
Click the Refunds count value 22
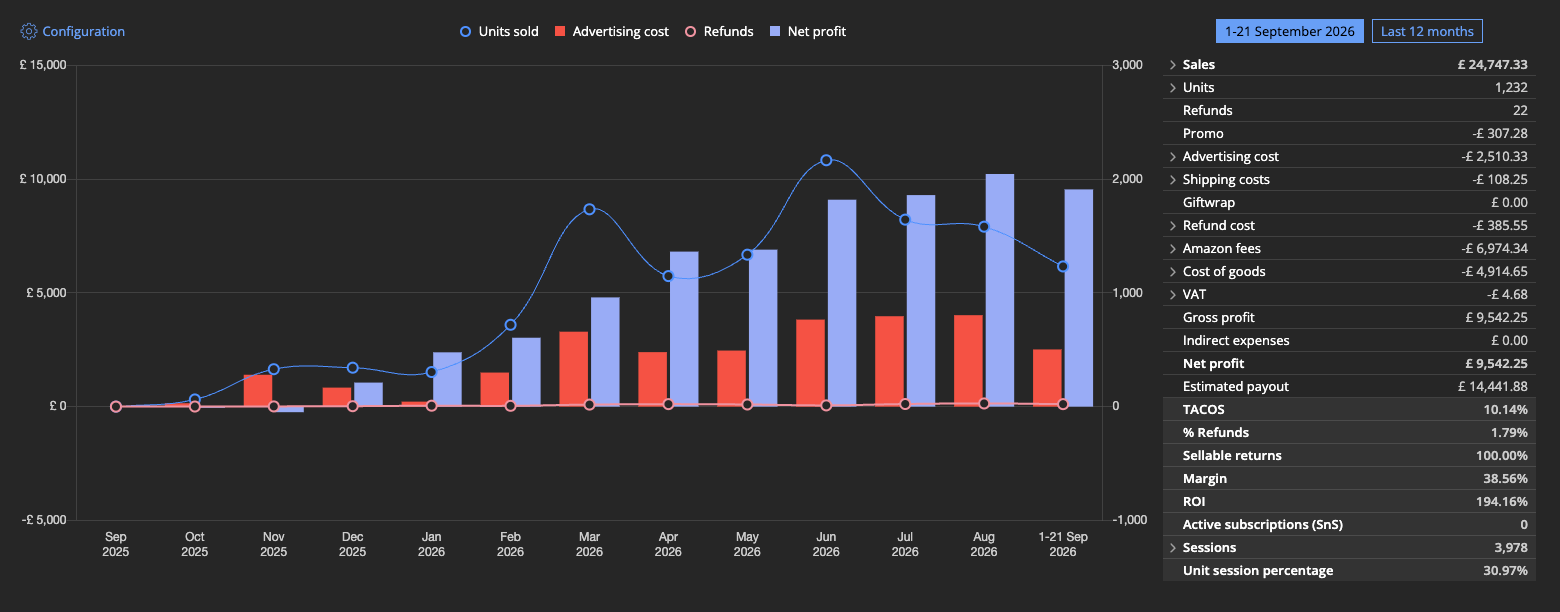point(1520,111)
